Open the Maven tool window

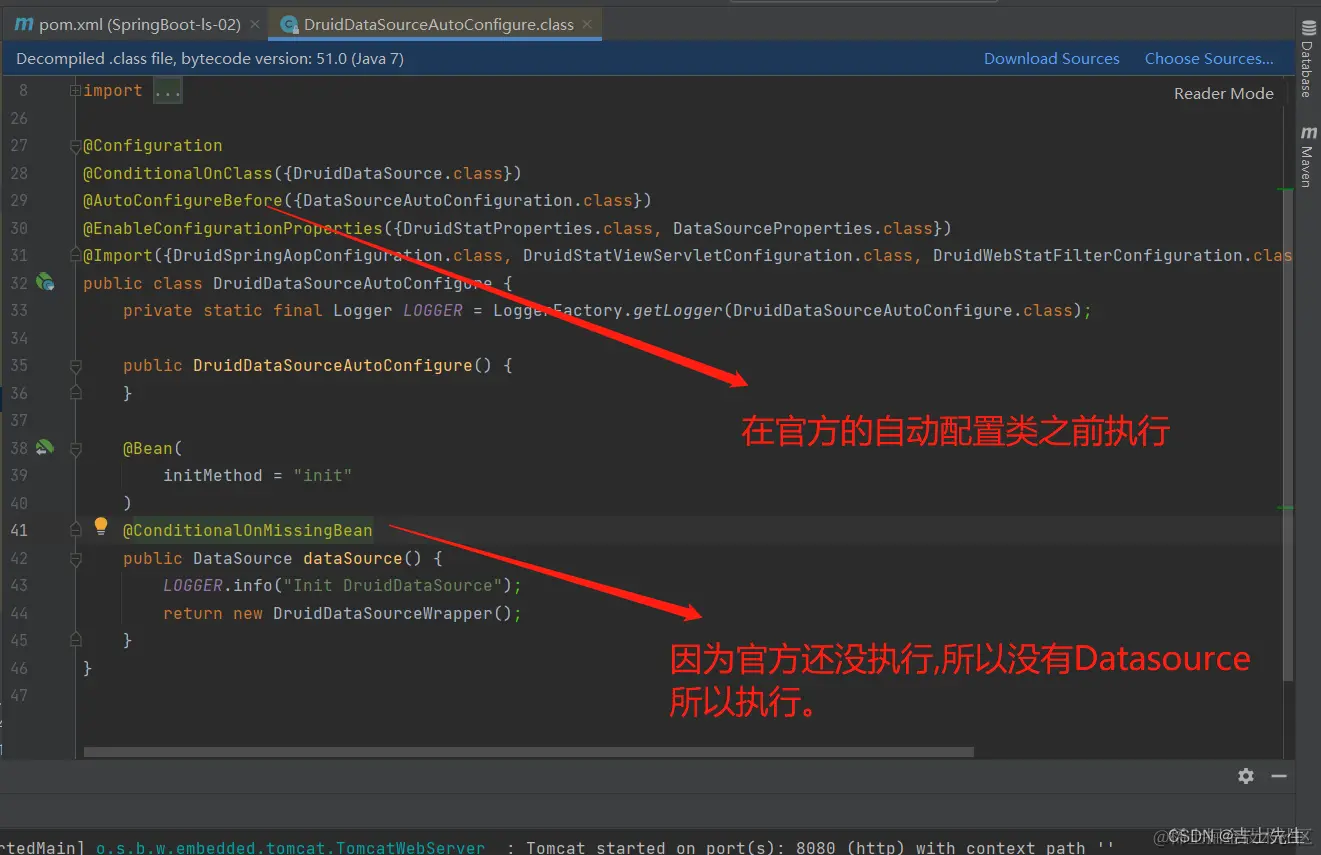click(1306, 156)
